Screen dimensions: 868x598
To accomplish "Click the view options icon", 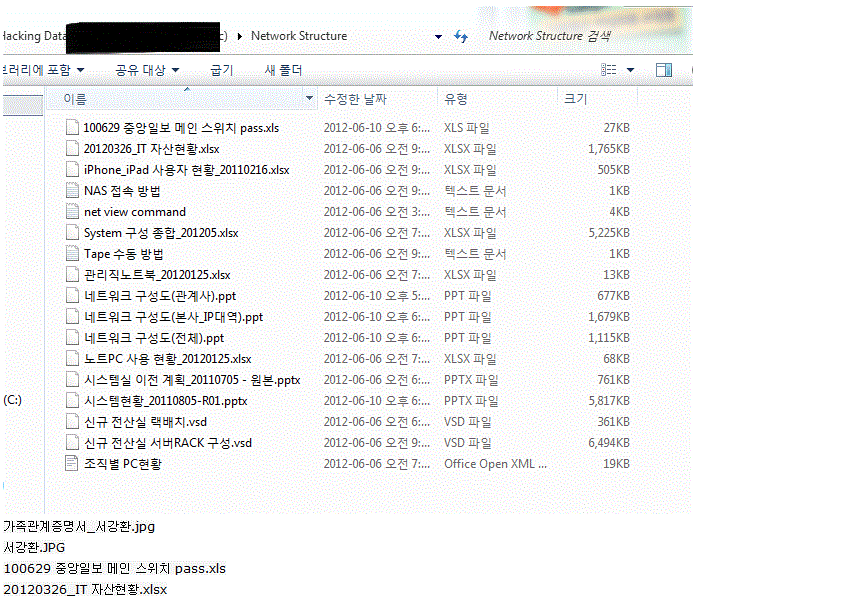I will [609, 70].
